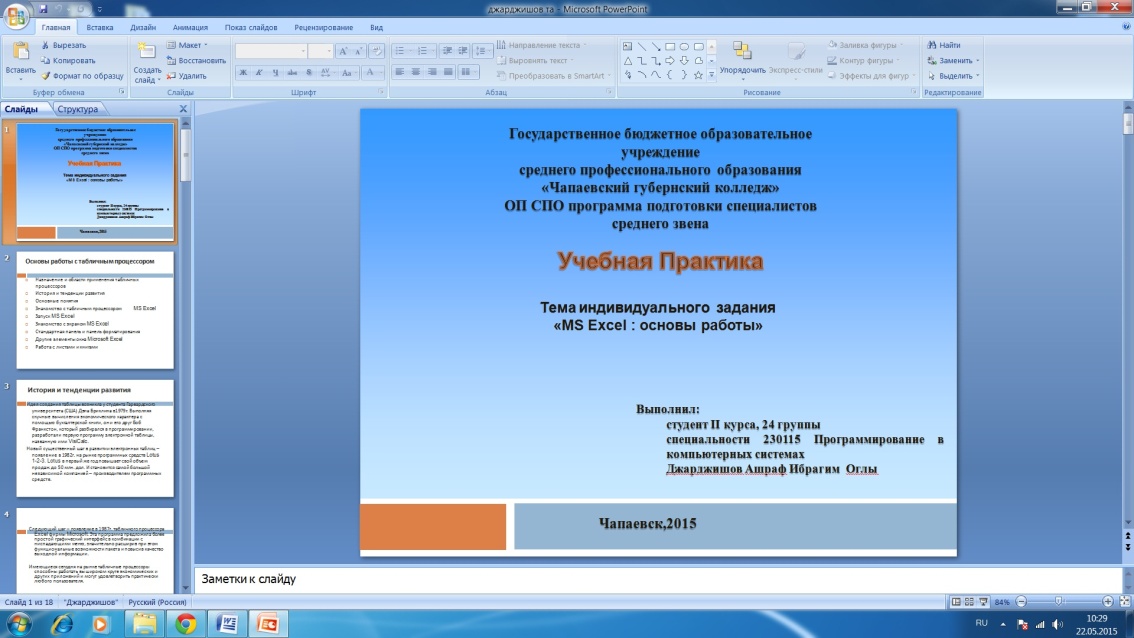Open slide sorter view in status bar
This screenshot has width=1134, height=638.
point(969,602)
